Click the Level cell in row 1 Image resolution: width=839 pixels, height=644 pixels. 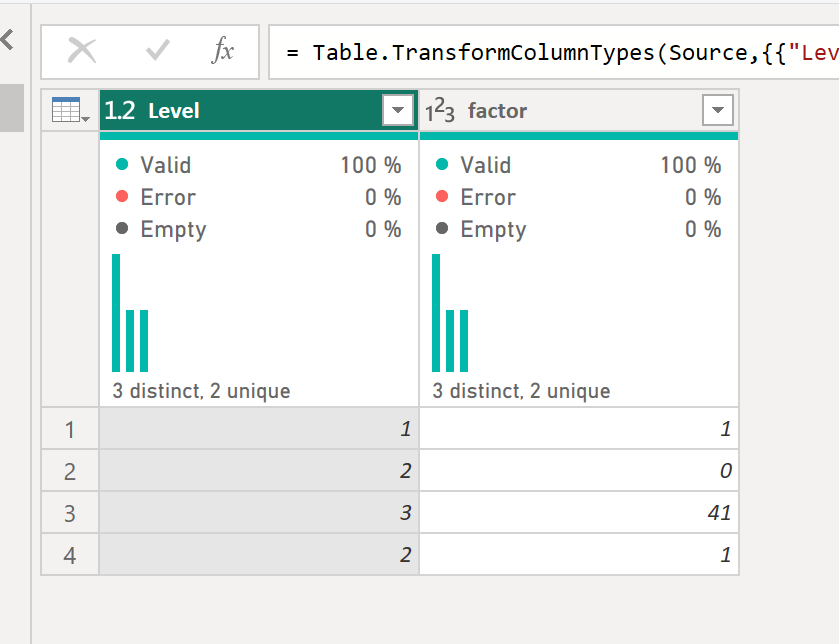(259, 428)
